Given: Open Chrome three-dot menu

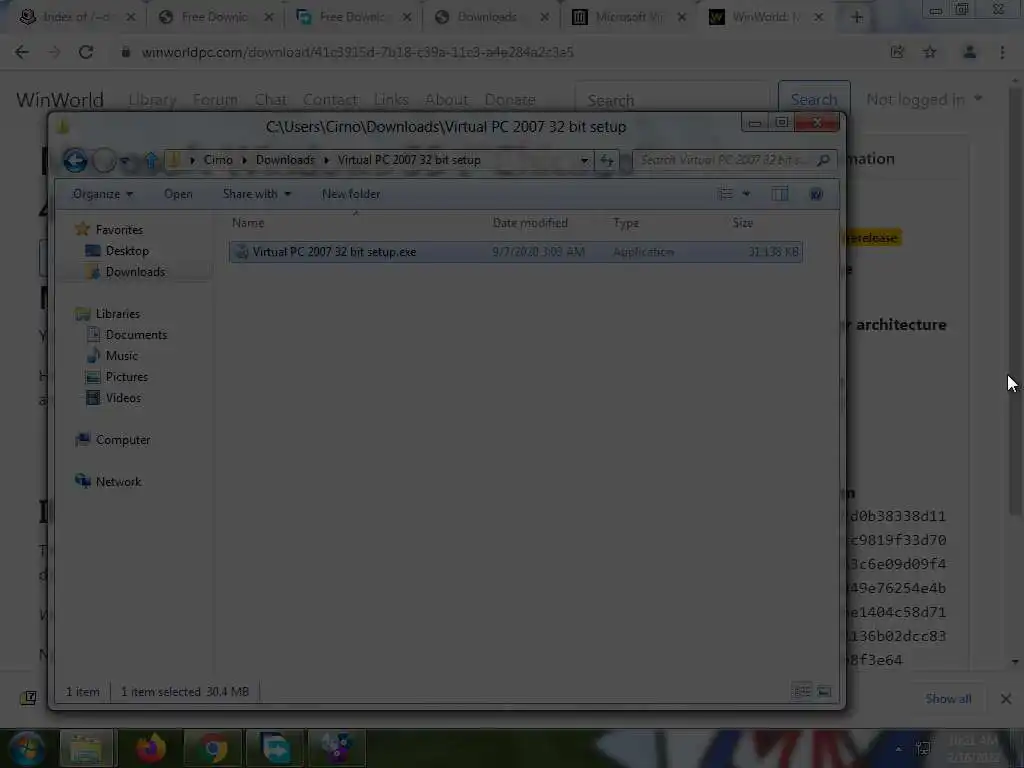Looking at the screenshot, I should point(1002,52).
